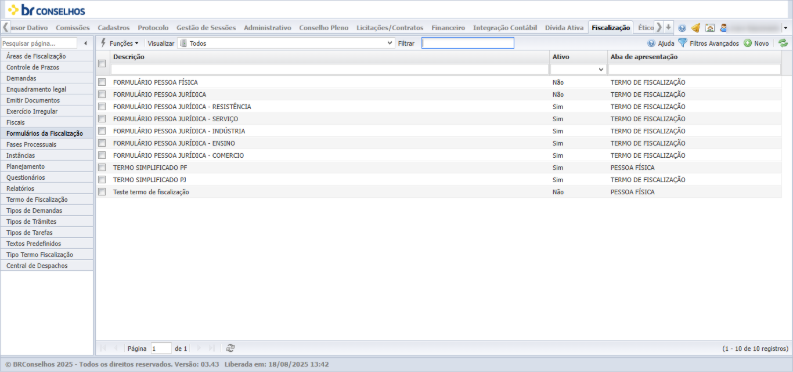Click the Aba de apresentação filter field
Screen dimensions: 793x372
click(x=694, y=69)
